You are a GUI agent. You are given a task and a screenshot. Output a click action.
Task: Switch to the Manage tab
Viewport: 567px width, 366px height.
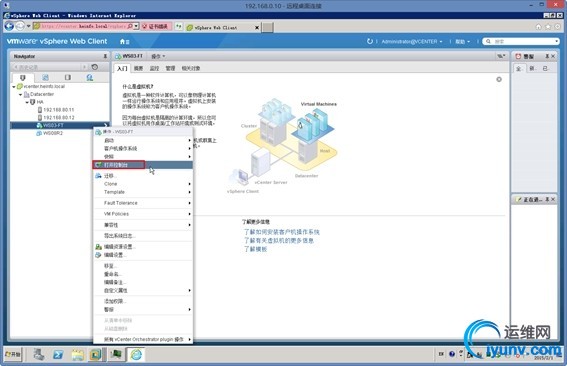tap(170, 68)
